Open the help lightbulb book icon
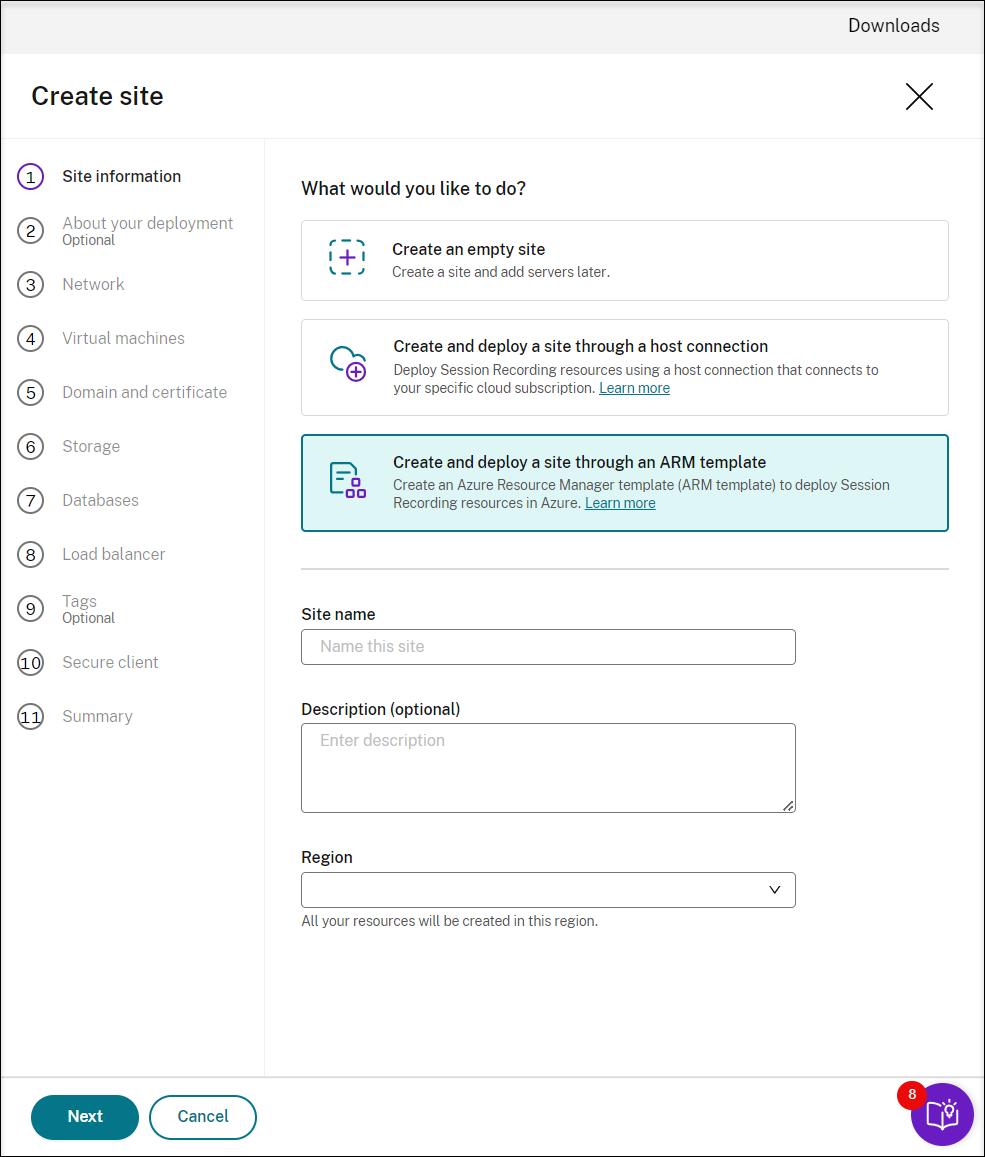Image resolution: width=985 pixels, height=1157 pixels. (x=942, y=1114)
